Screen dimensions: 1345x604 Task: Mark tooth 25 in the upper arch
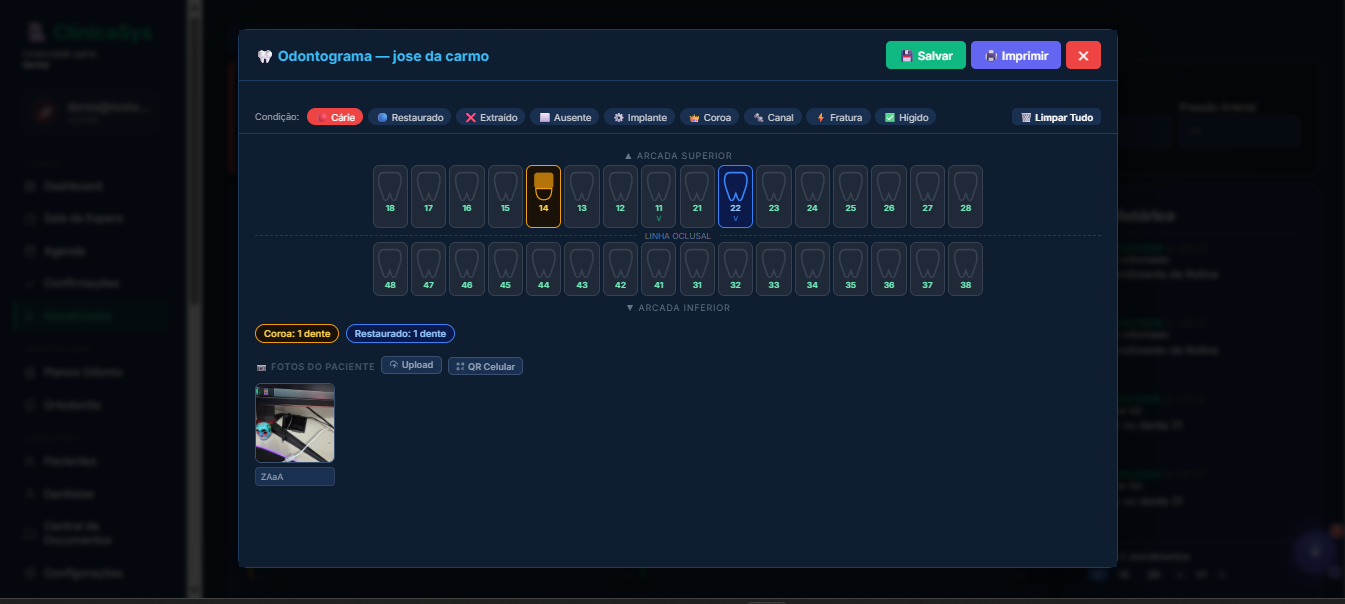coord(850,197)
